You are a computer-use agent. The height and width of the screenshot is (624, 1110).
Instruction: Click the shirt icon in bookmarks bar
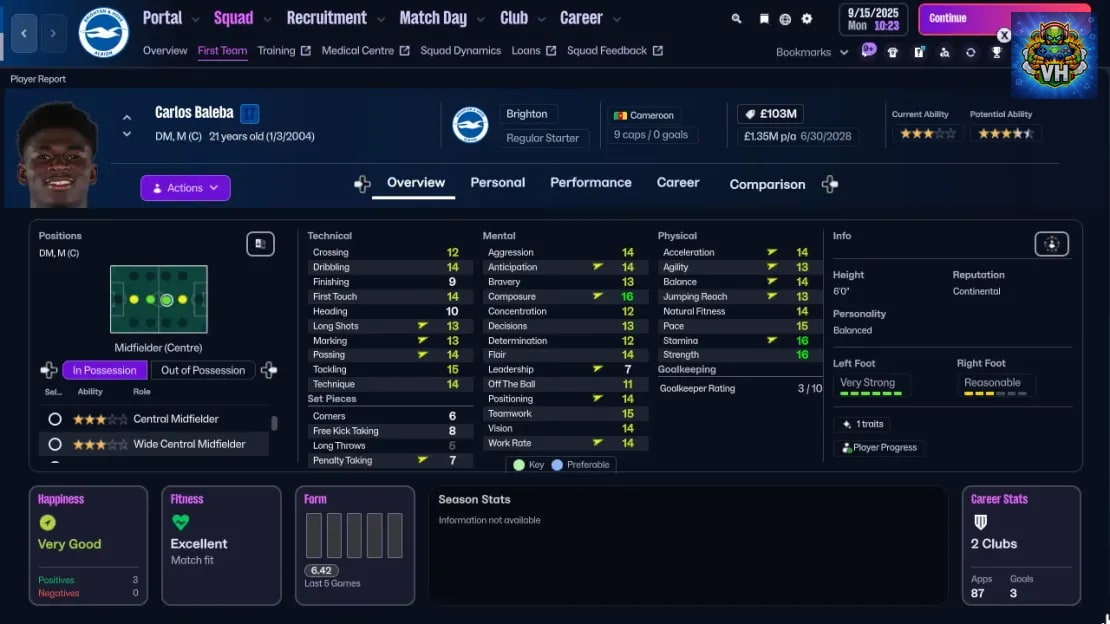(x=893, y=52)
